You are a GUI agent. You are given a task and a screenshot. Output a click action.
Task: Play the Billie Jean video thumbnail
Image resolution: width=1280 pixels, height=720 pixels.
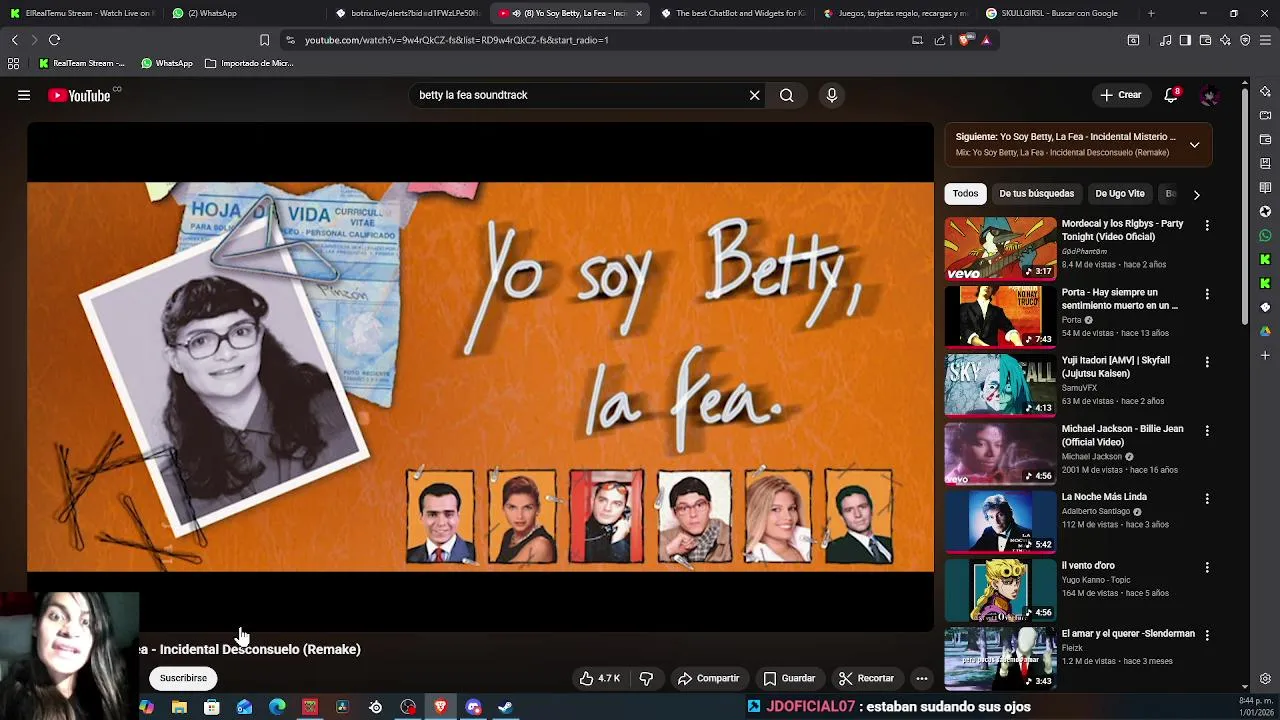(1000, 453)
